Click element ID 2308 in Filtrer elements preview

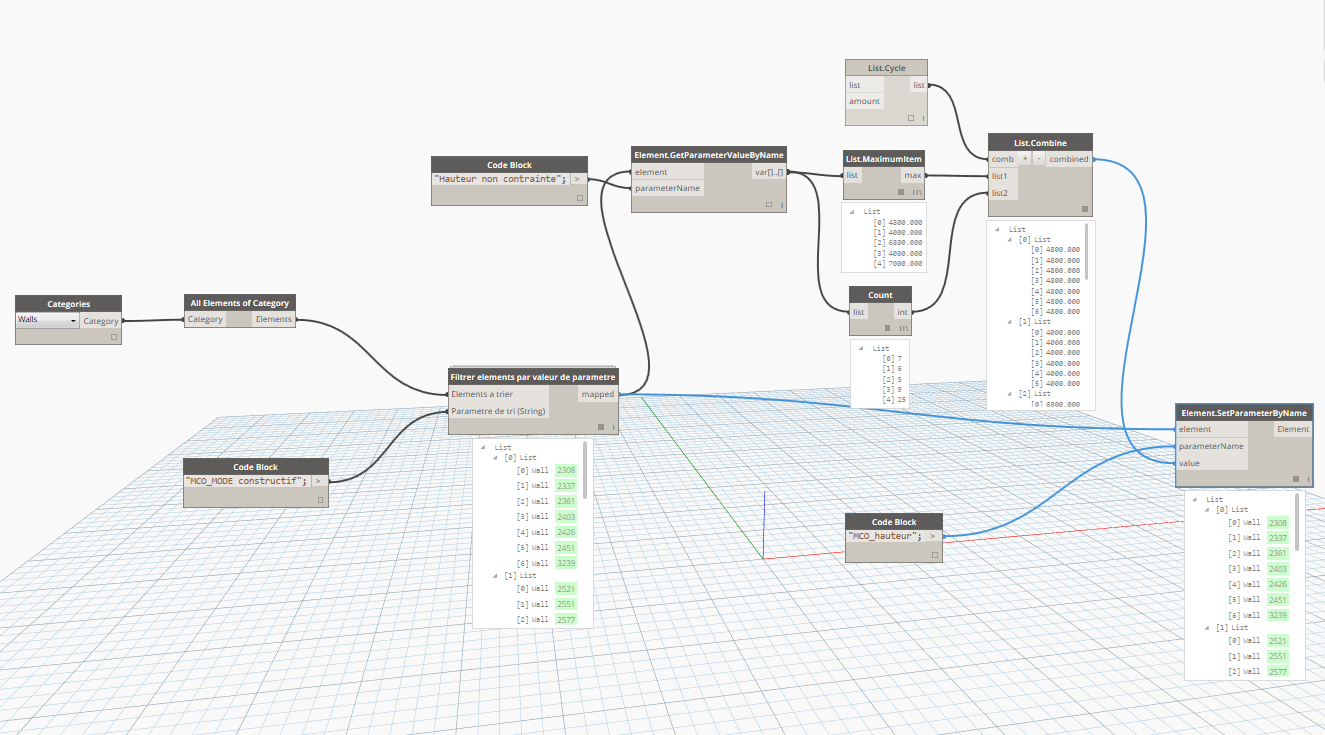(566, 470)
